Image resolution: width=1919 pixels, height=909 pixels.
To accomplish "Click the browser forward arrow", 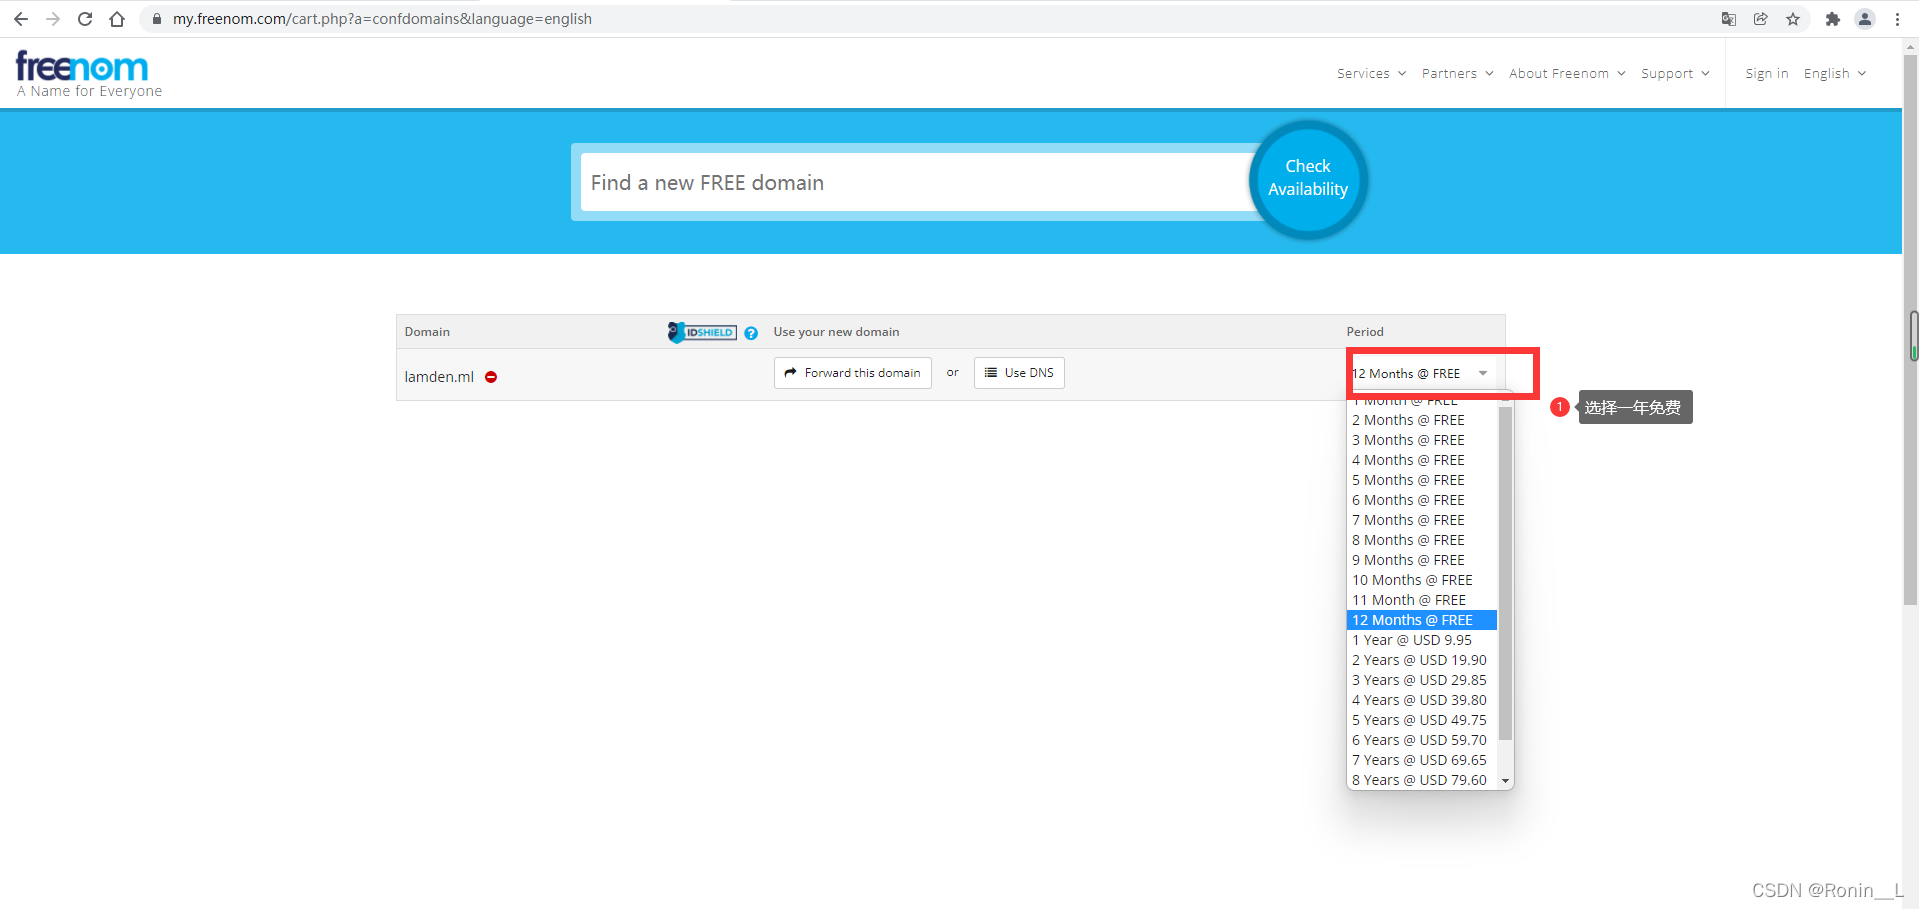I will coord(53,19).
